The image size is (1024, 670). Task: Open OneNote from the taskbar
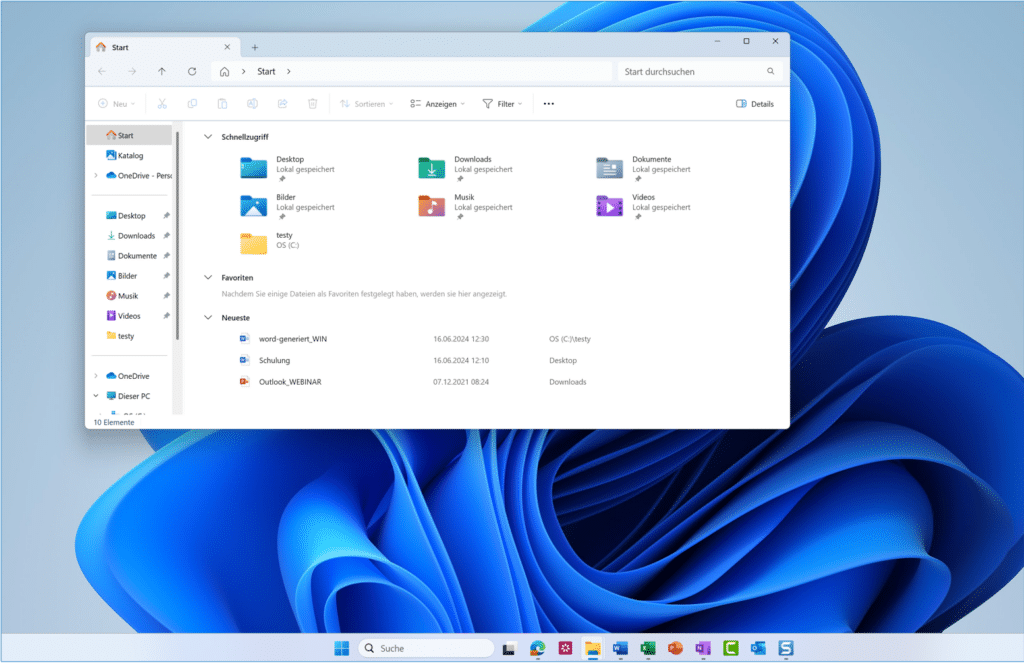click(703, 648)
